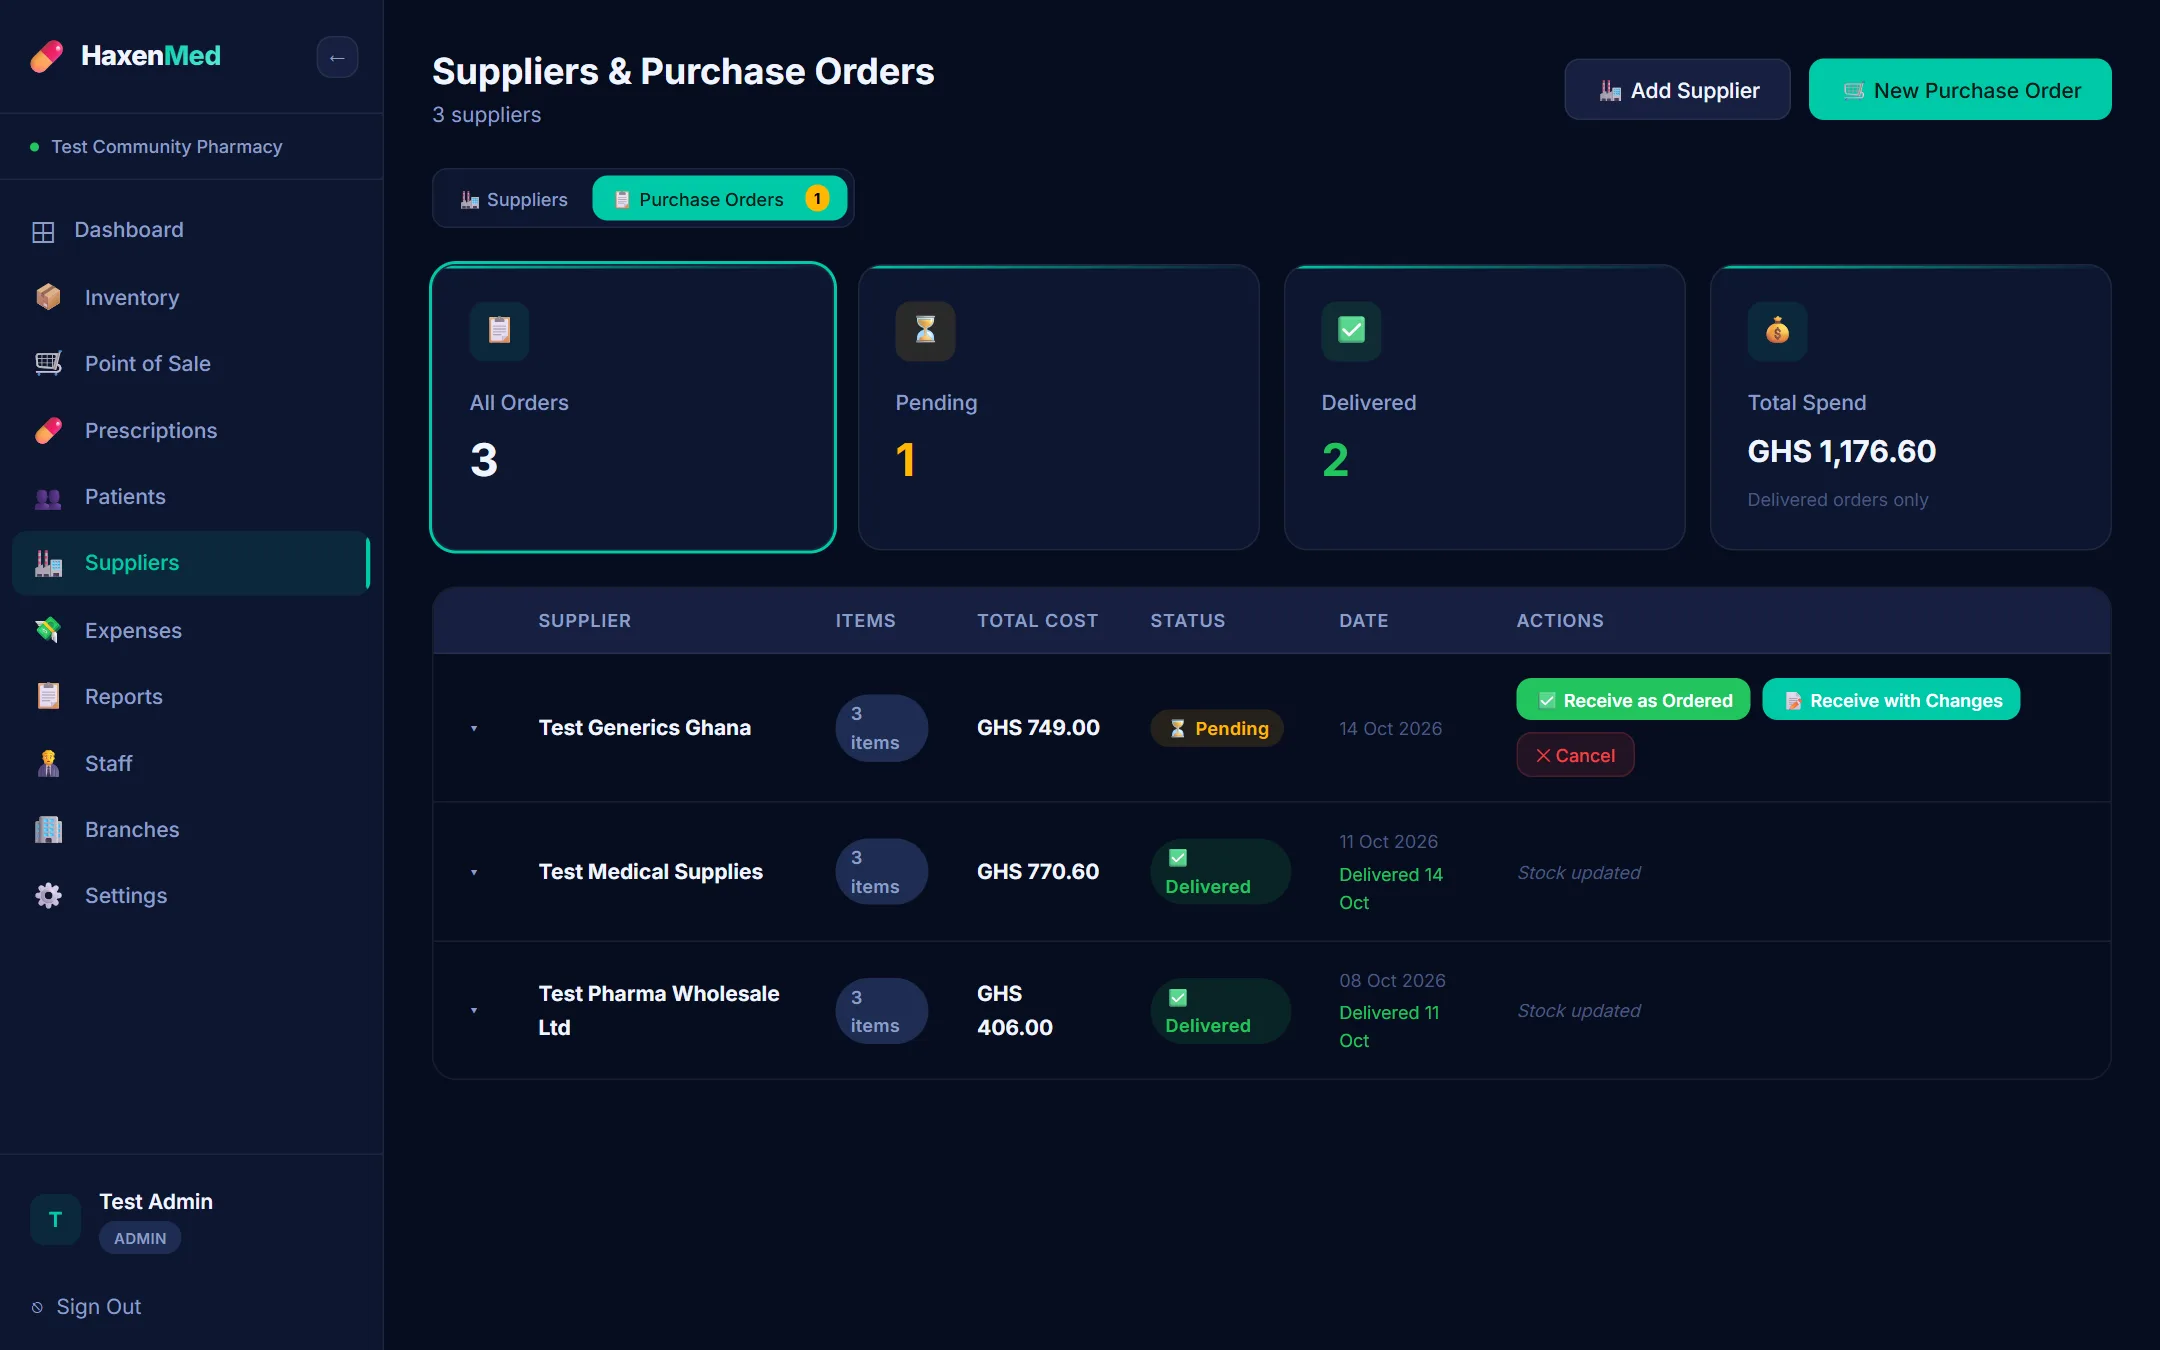Screen dimensions: 2160x1350
Task: Cancel the Test Generics Ghana order
Action: pos(1575,755)
